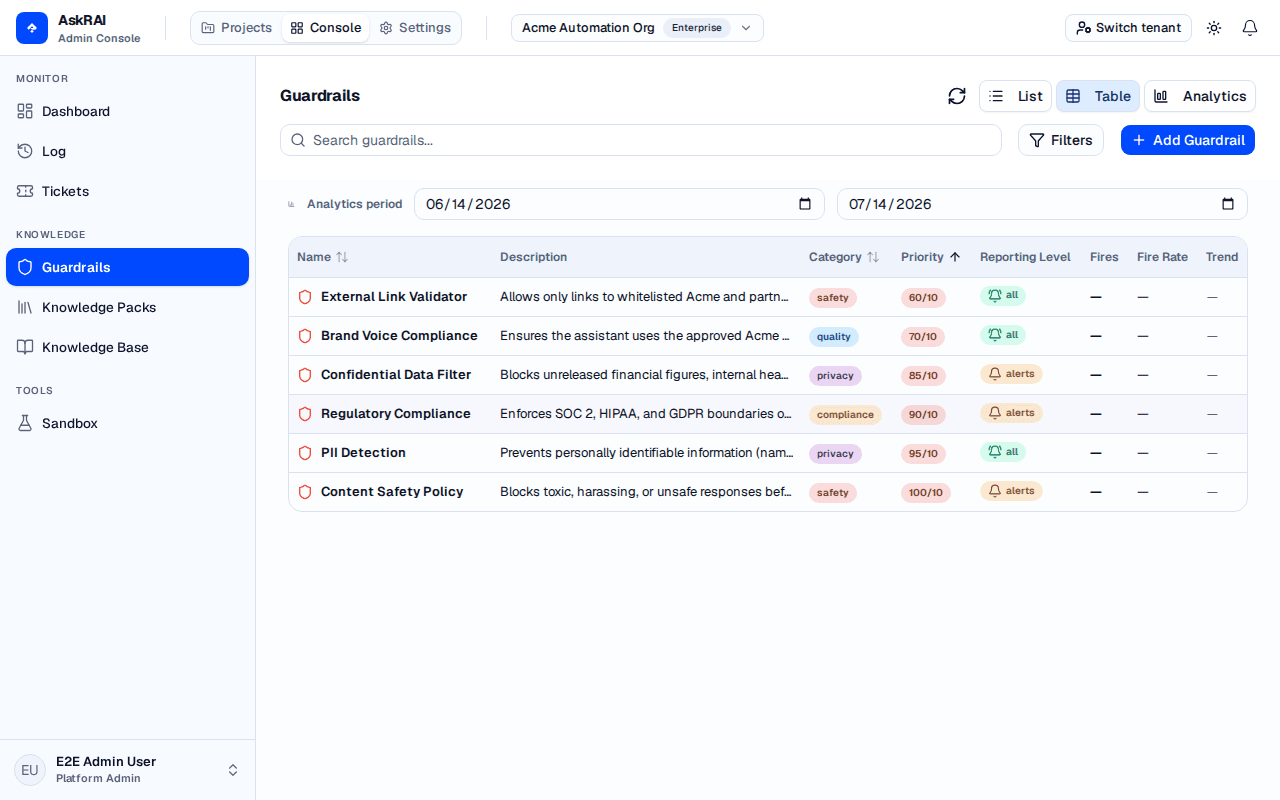
Task: Toggle the light/dark theme icon
Action: coord(1214,28)
